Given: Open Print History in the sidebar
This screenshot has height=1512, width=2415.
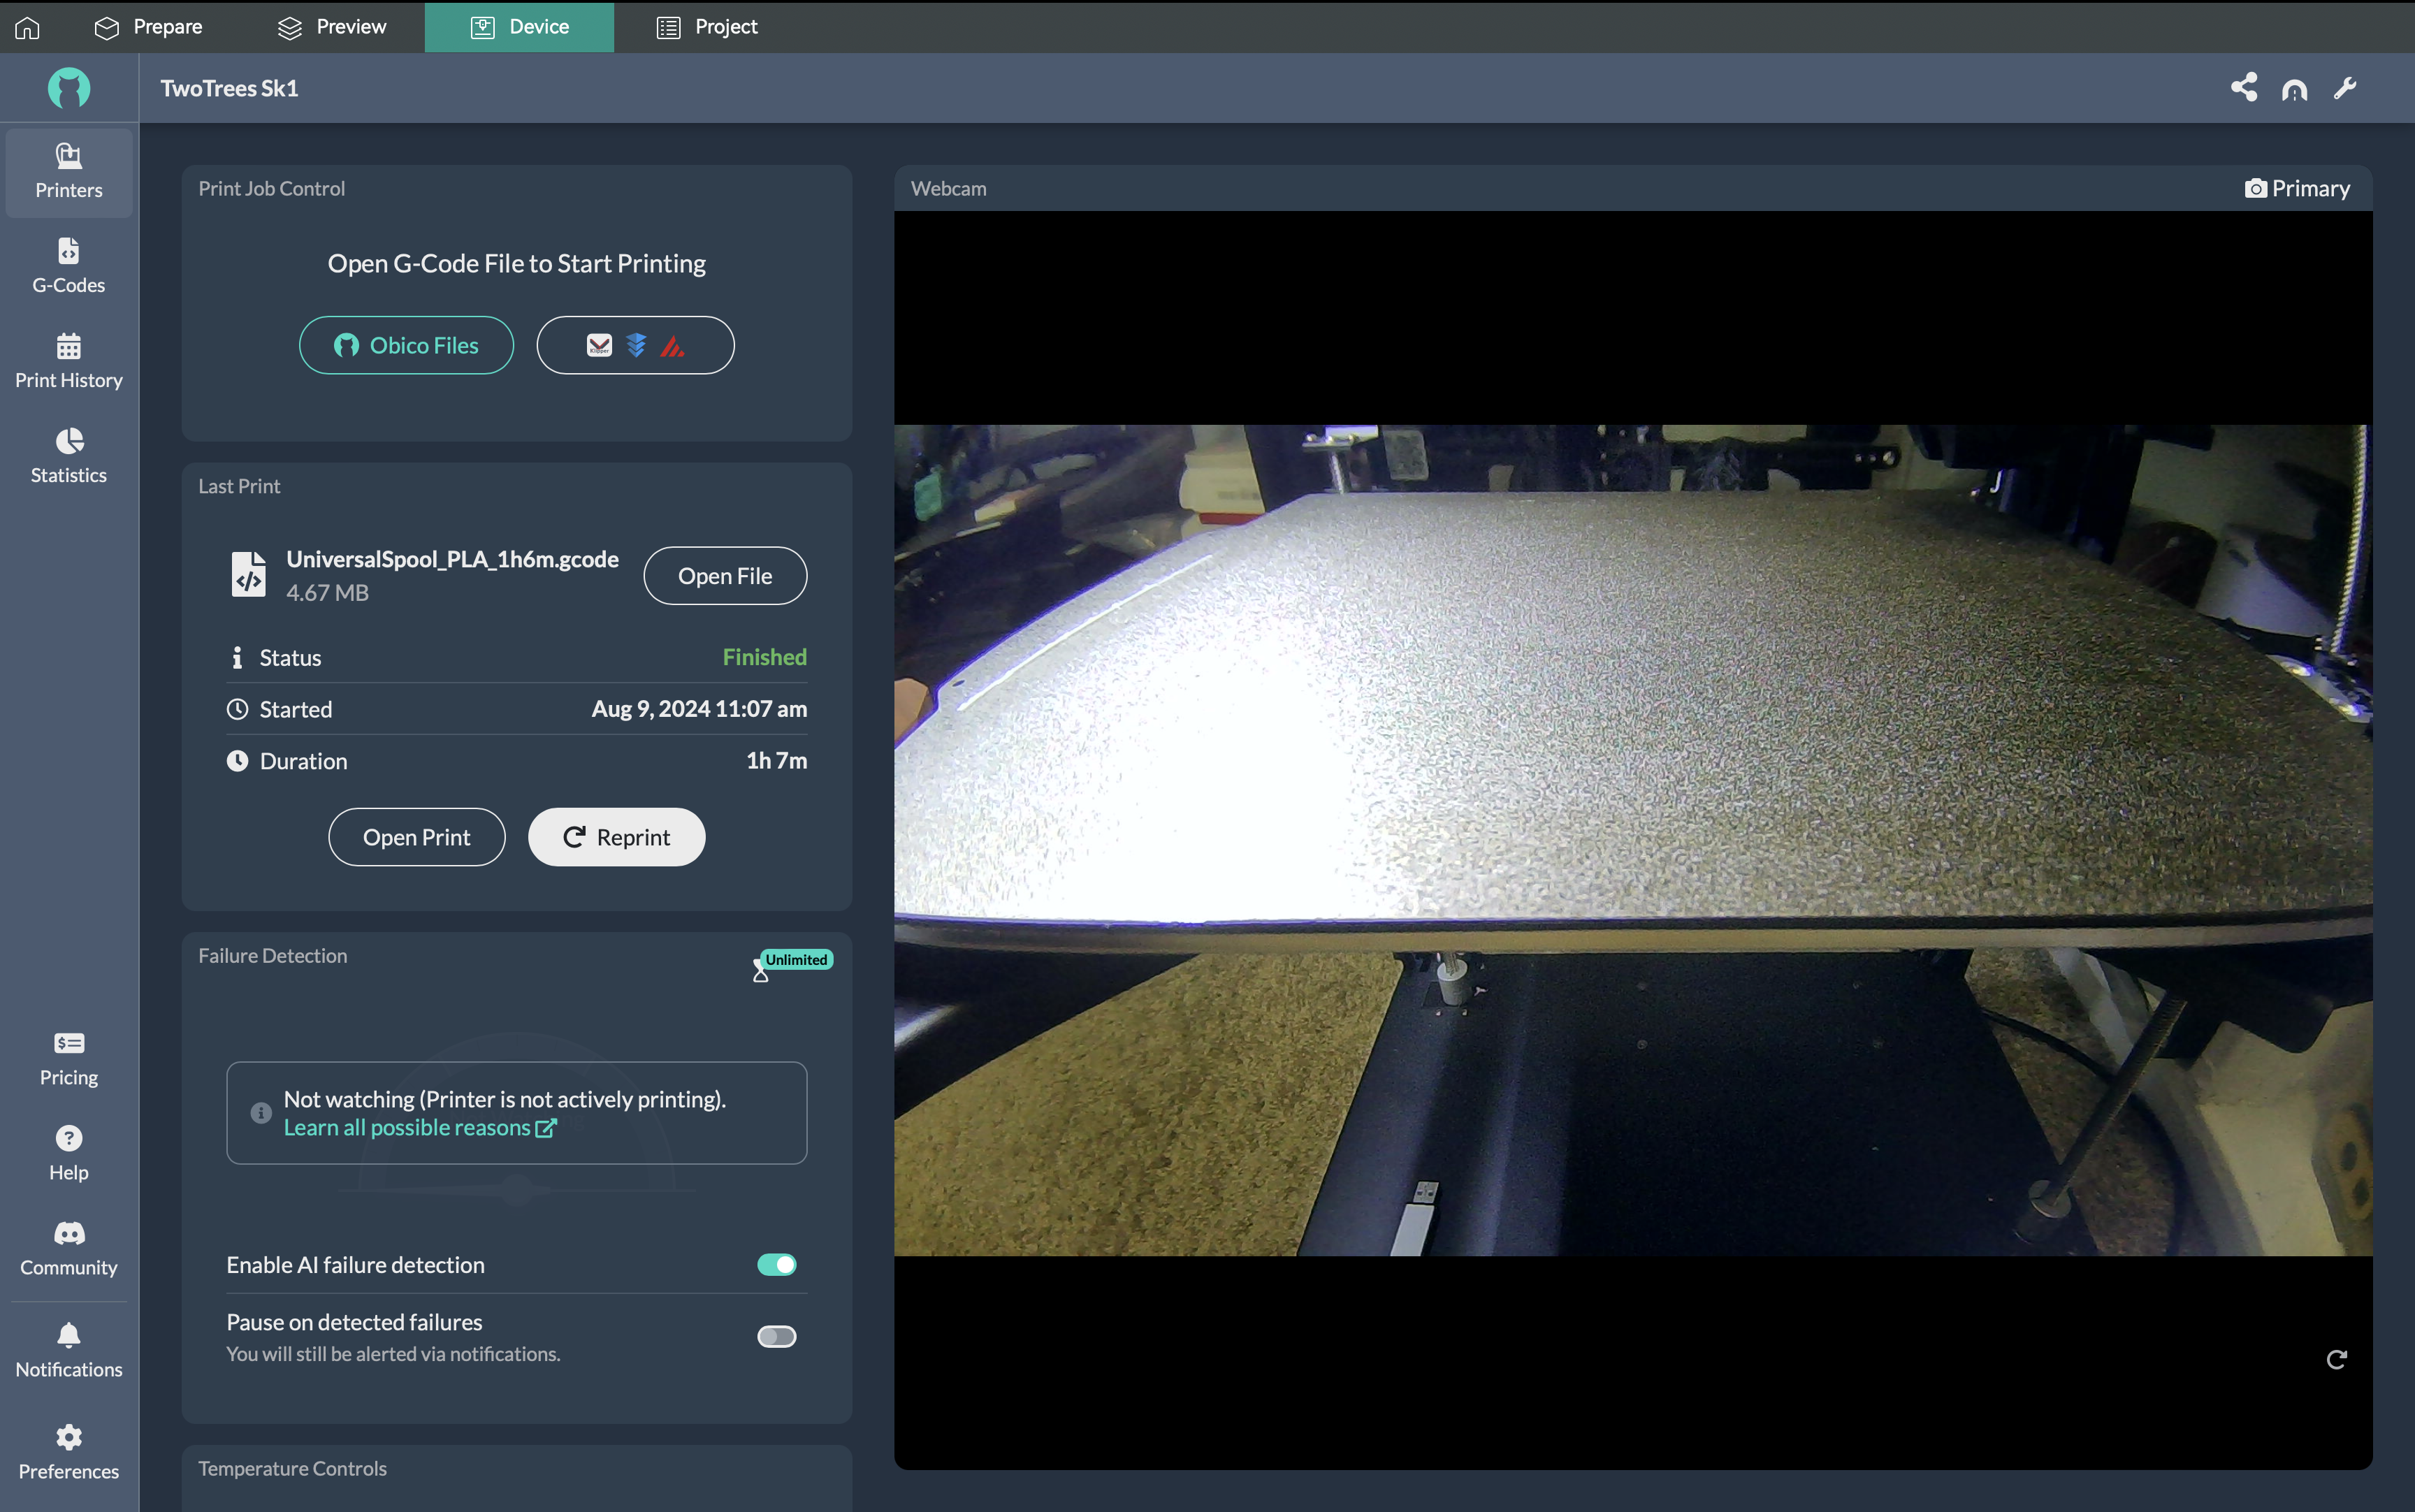Looking at the screenshot, I should tap(69, 361).
